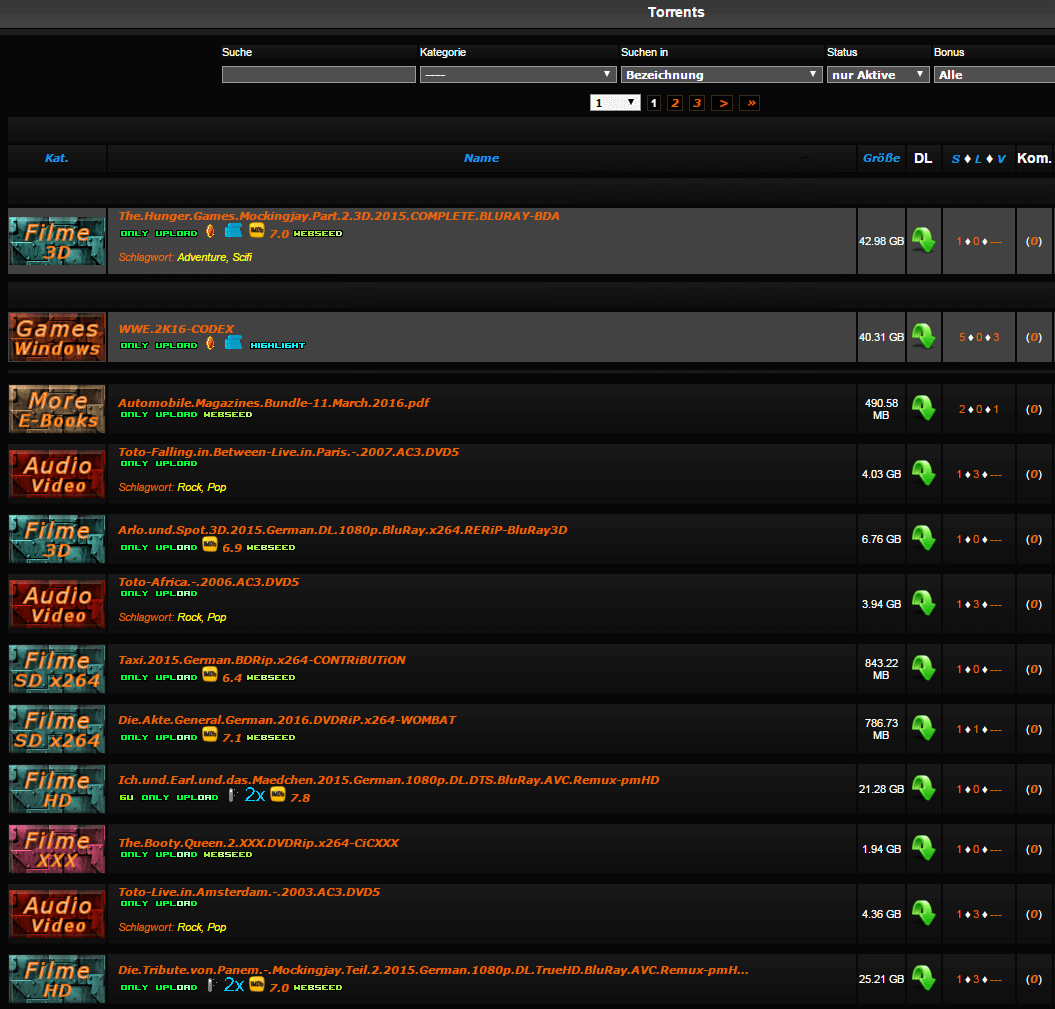Go to page 2 of torrents

point(675,103)
